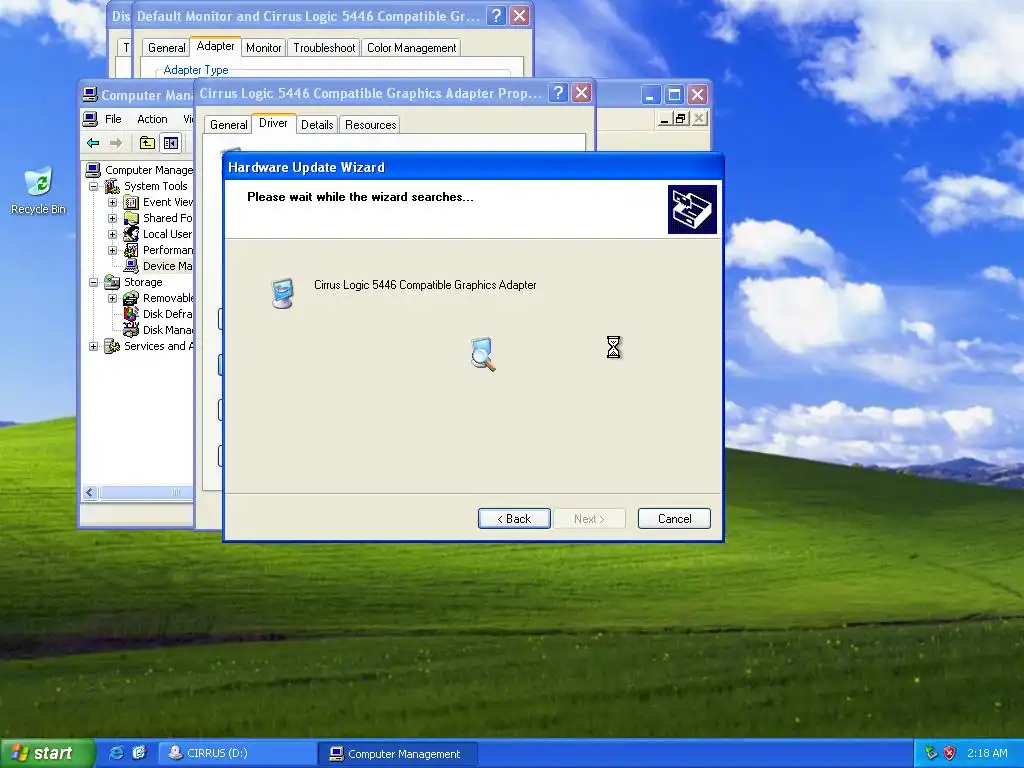Expand Local Users and Groups node
Screen dimensions: 1024x768
point(112,234)
